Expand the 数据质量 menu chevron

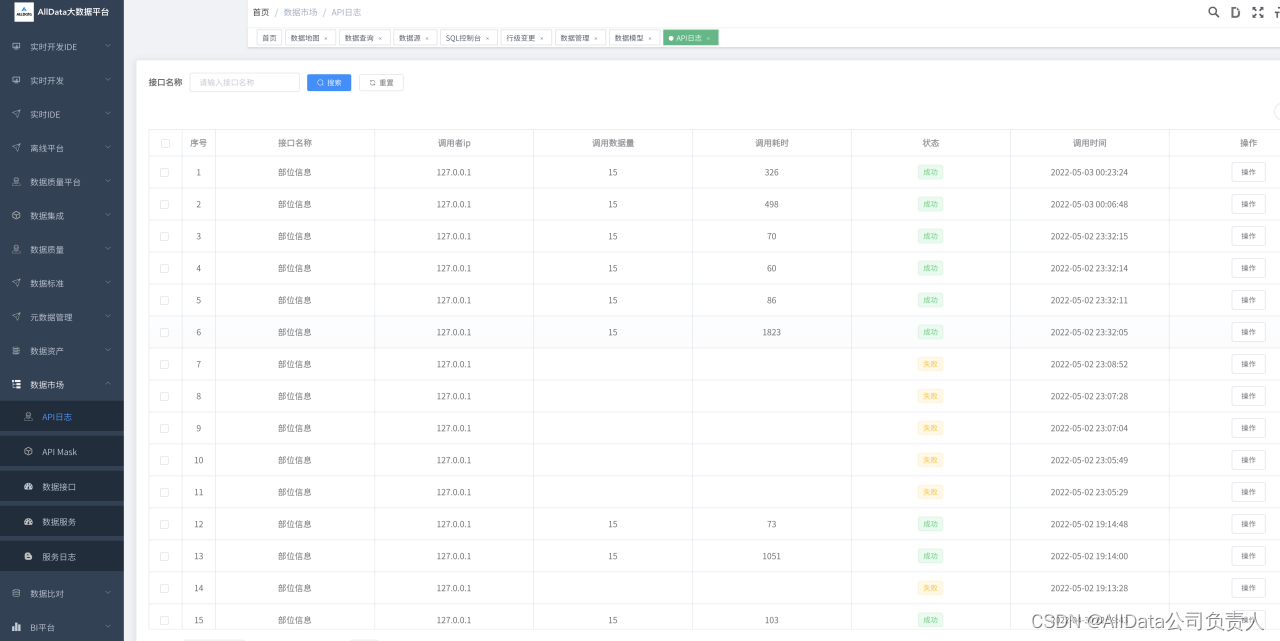(x=108, y=249)
